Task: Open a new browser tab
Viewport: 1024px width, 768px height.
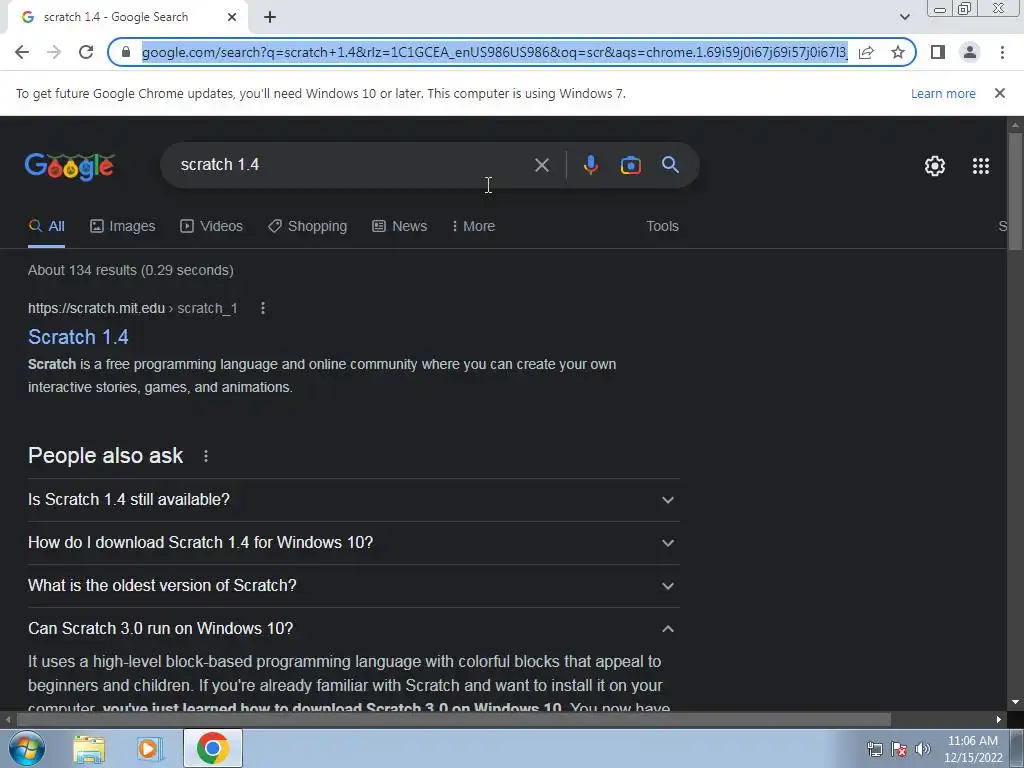Action: pyautogui.click(x=270, y=17)
